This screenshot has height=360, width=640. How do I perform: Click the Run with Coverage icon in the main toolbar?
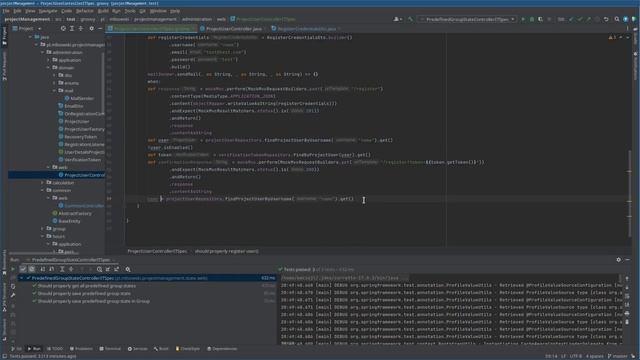pos(540,19)
